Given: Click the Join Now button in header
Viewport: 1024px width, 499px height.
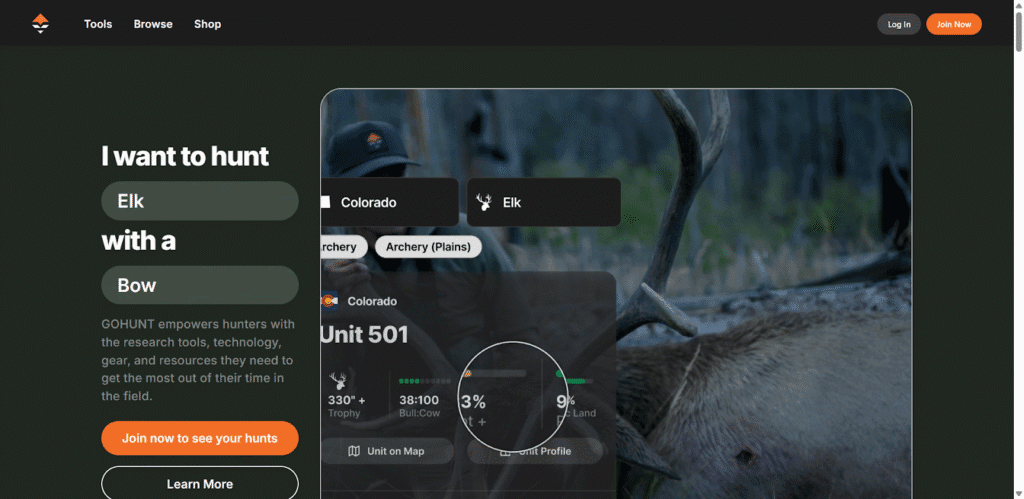Looking at the screenshot, I should coord(953,24).
